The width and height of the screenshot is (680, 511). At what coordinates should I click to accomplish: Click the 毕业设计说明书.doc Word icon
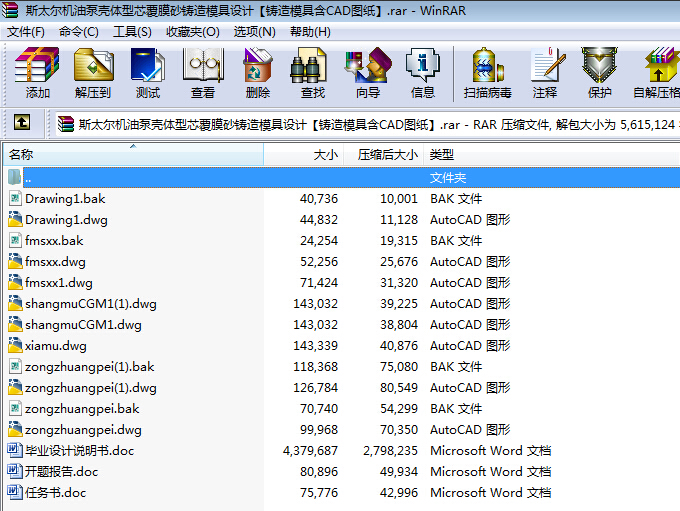point(15,450)
